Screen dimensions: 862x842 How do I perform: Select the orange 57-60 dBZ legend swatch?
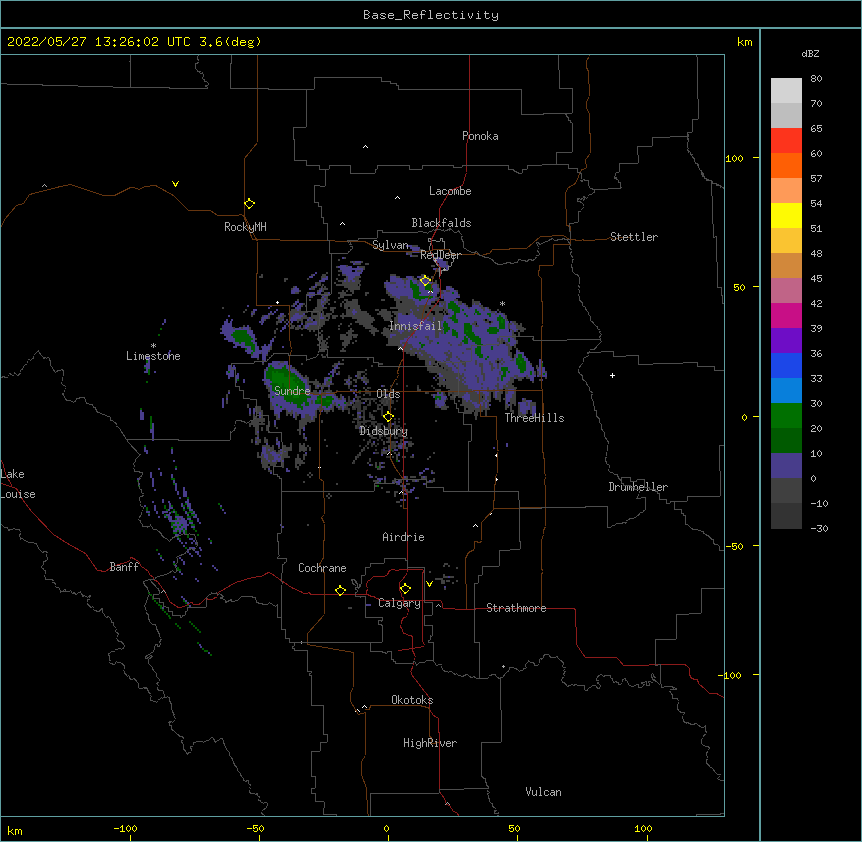click(786, 165)
